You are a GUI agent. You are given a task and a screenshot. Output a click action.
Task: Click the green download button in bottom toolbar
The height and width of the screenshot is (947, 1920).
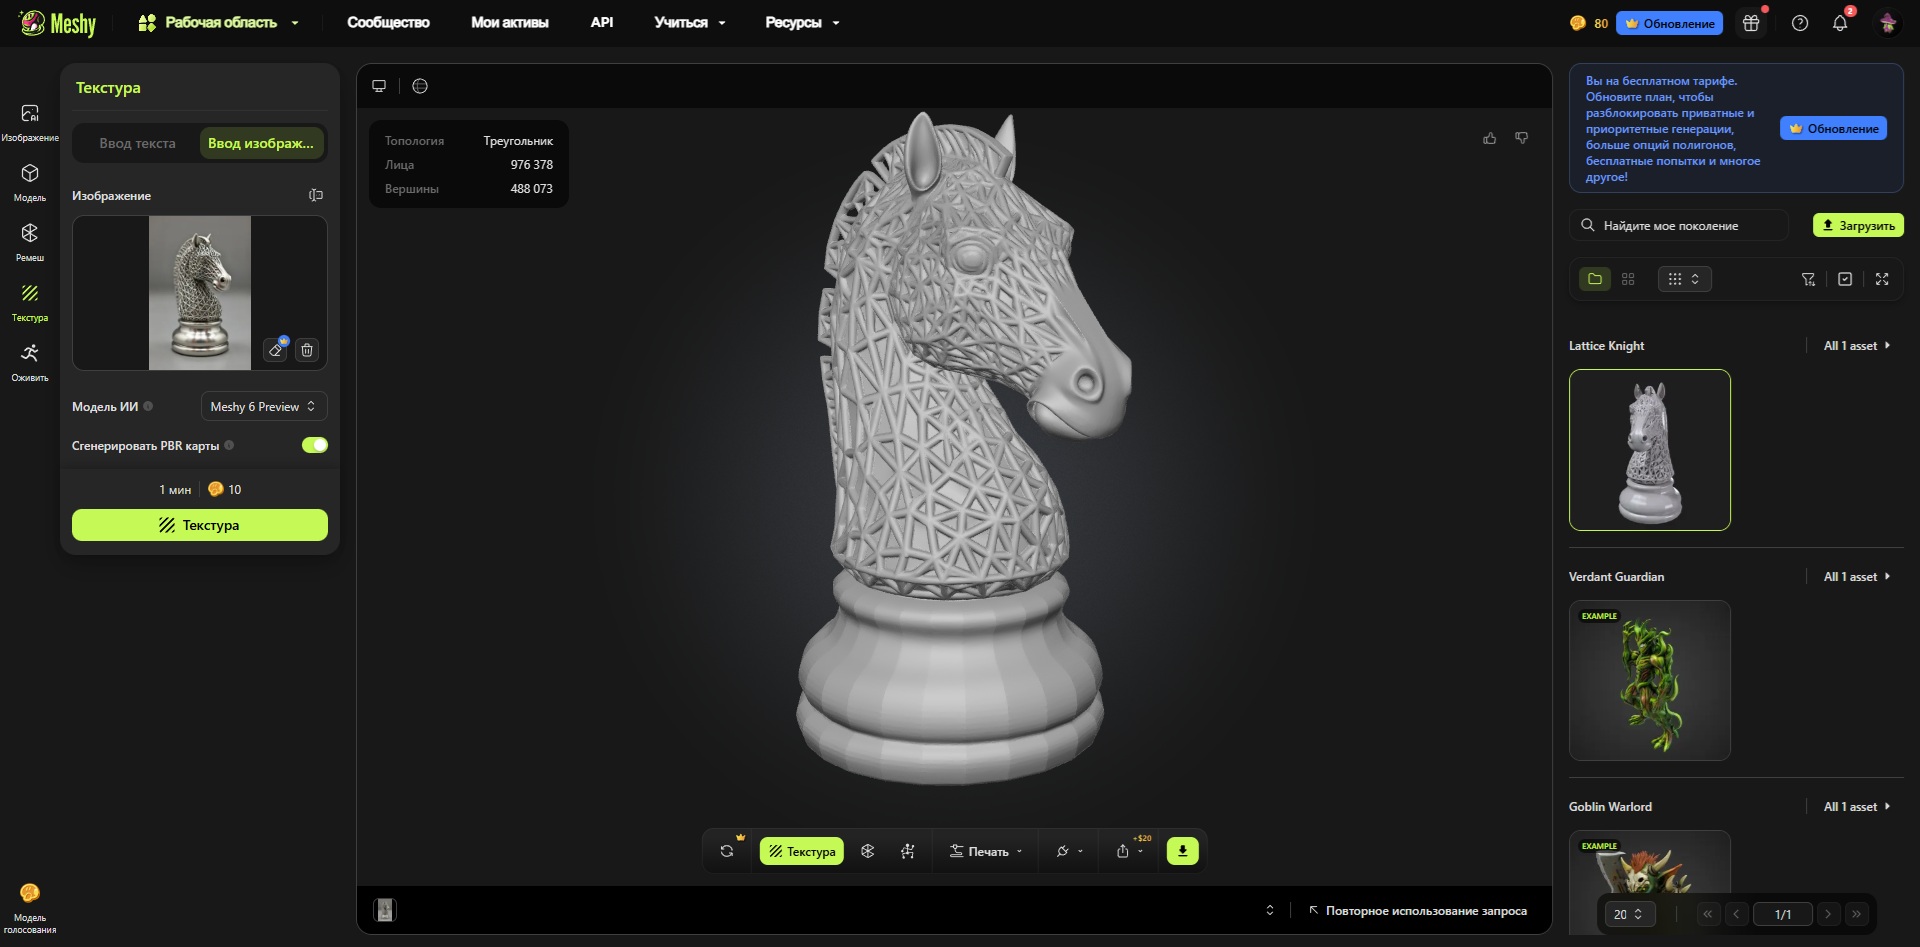[1182, 851]
